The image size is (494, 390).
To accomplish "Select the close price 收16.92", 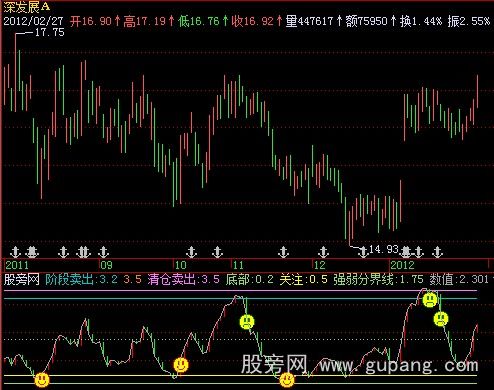I will point(253,21).
